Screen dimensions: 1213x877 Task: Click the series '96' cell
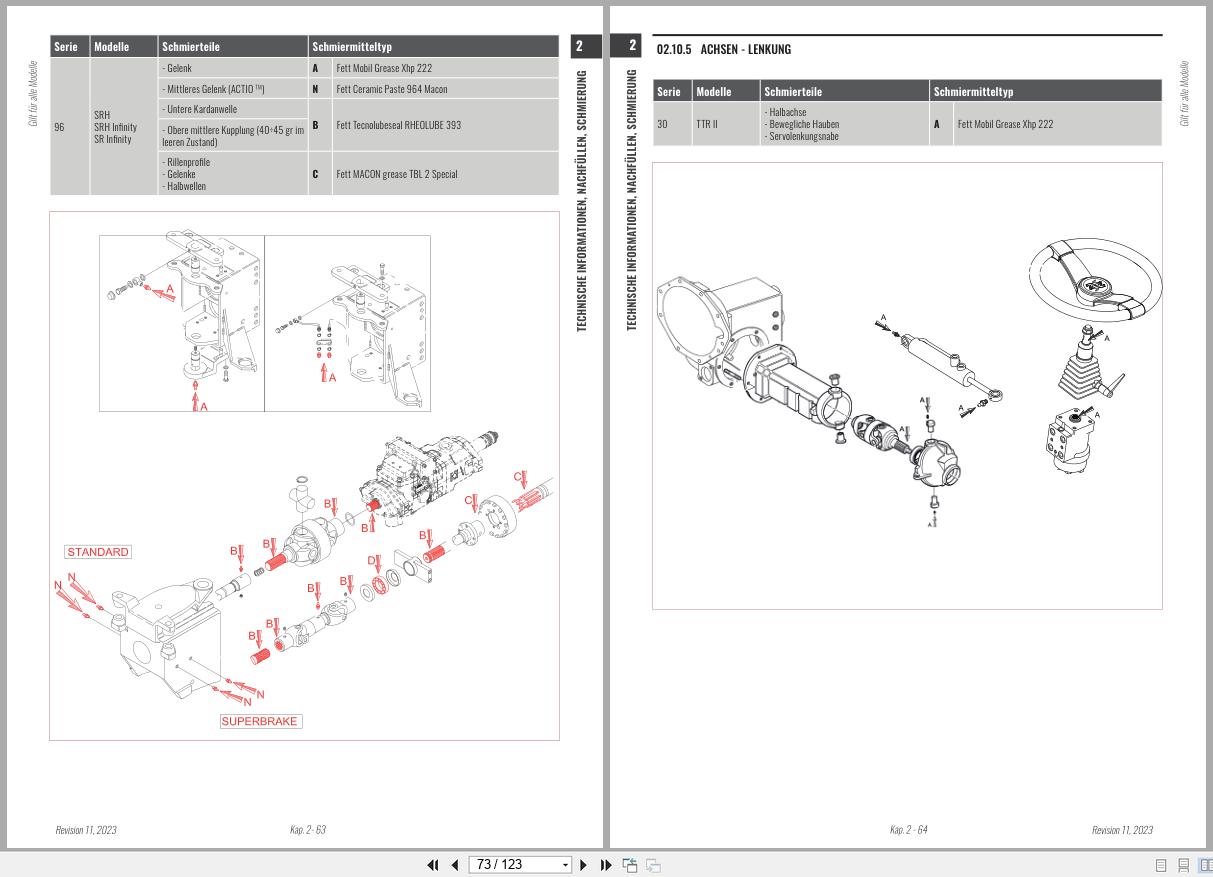tap(70, 127)
